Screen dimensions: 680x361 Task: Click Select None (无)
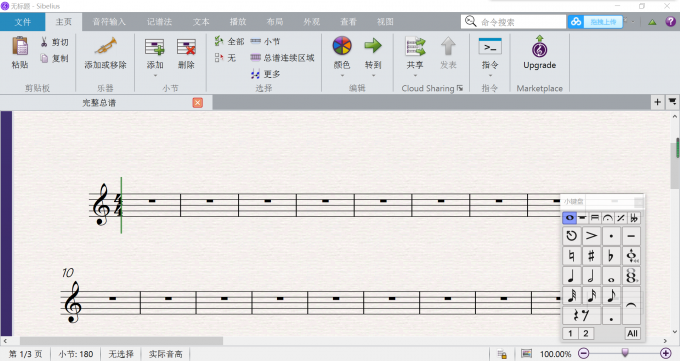(x=226, y=58)
